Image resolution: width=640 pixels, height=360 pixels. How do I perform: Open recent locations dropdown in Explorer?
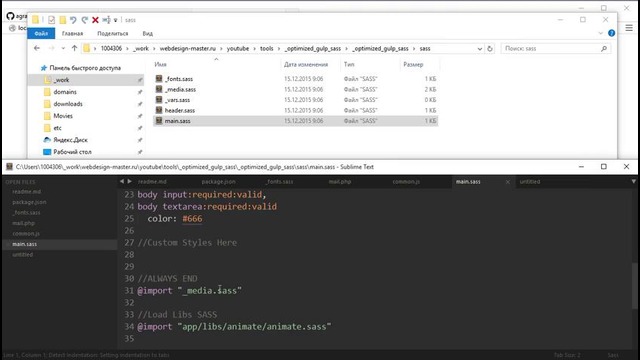(63, 49)
